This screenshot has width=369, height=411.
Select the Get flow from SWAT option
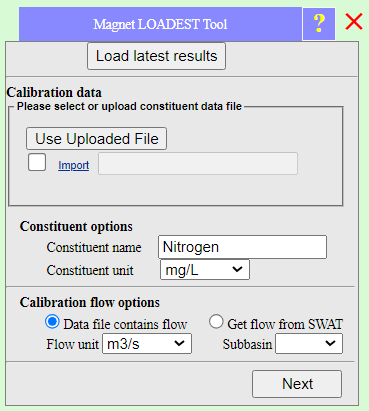coord(216,322)
